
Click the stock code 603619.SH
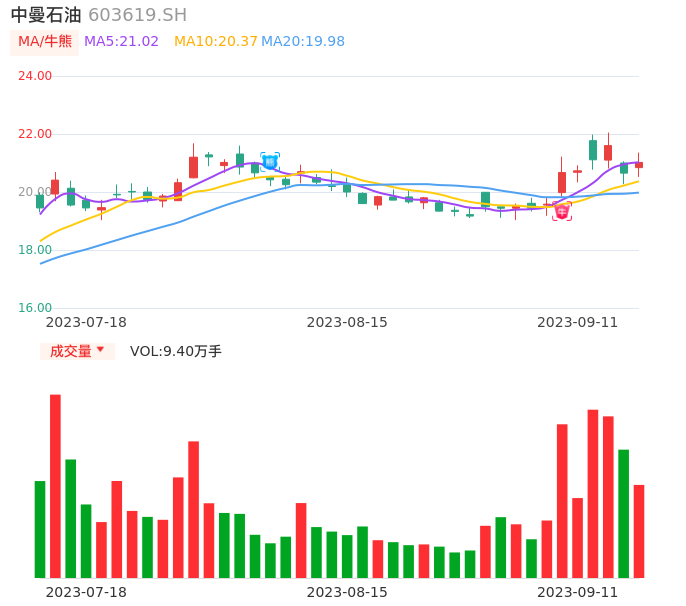tap(137, 15)
